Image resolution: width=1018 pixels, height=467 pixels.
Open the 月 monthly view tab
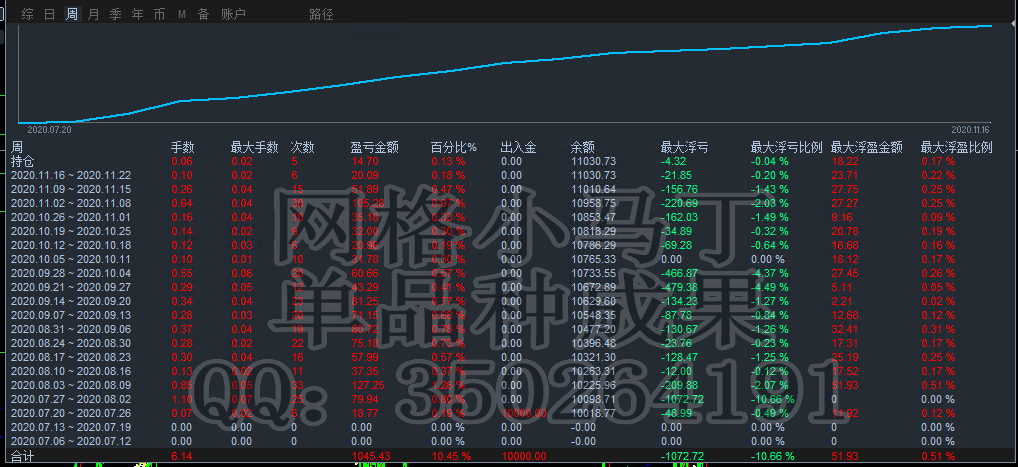click(93, 14)
